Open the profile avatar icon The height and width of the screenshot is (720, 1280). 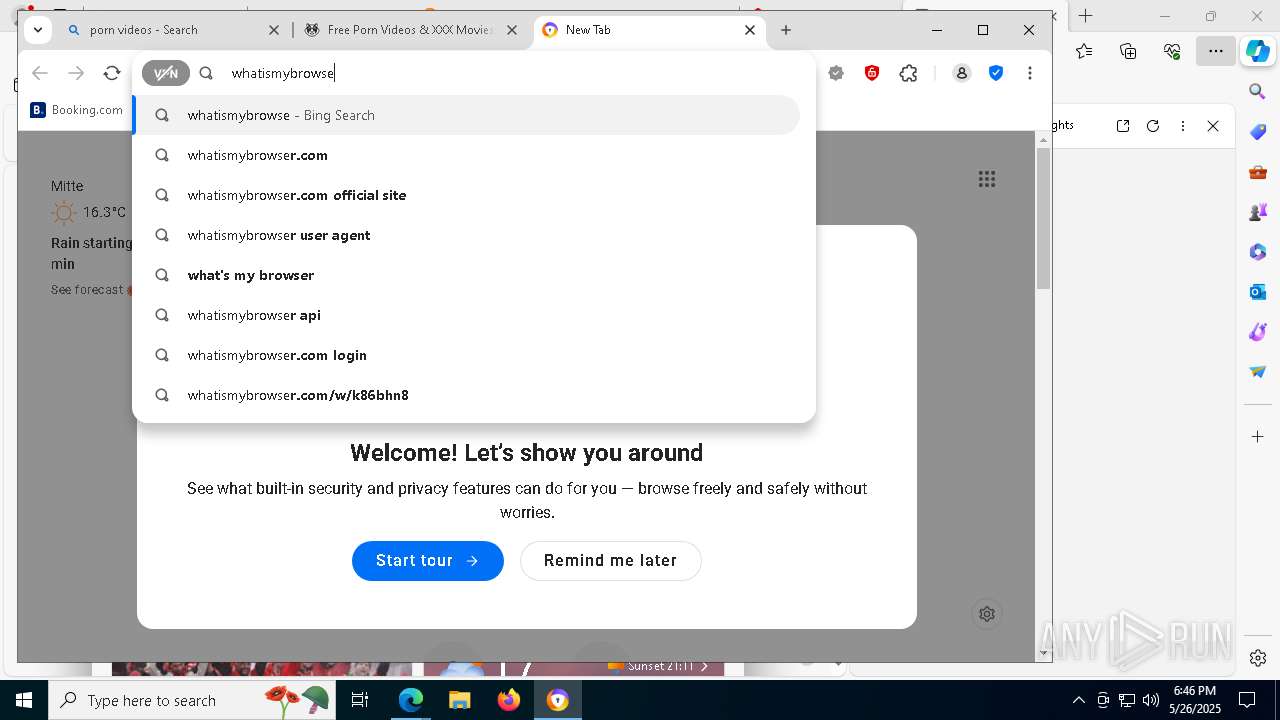point(962,73)
